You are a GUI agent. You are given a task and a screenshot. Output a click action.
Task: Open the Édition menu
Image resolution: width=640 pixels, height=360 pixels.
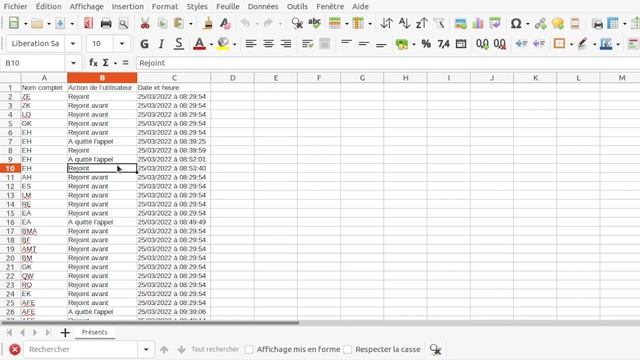click(x=49, y=7)
